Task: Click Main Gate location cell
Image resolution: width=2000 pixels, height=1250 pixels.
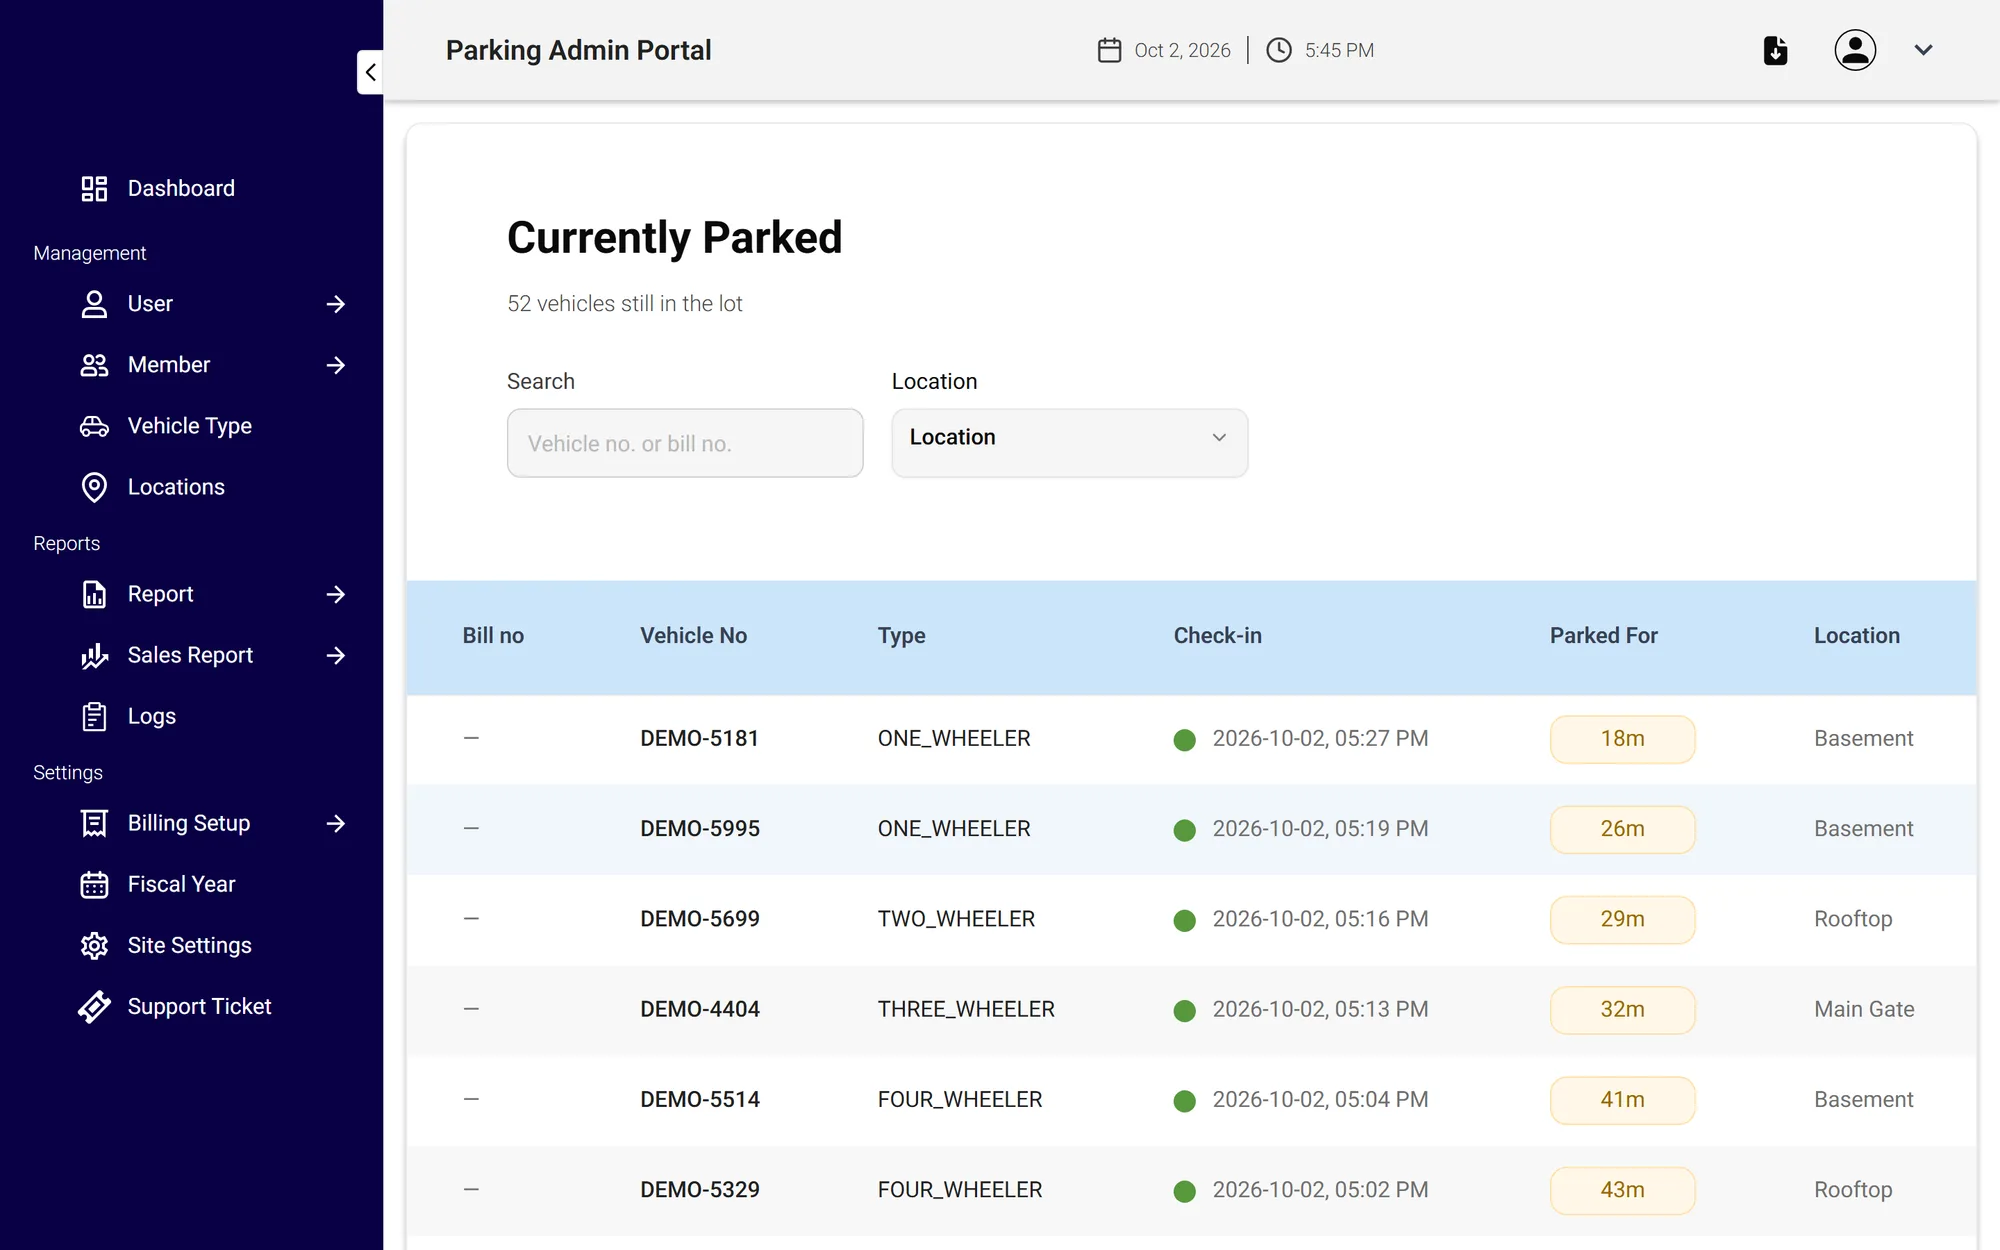Action: pyautogui.click(x=1864, y=1010)
